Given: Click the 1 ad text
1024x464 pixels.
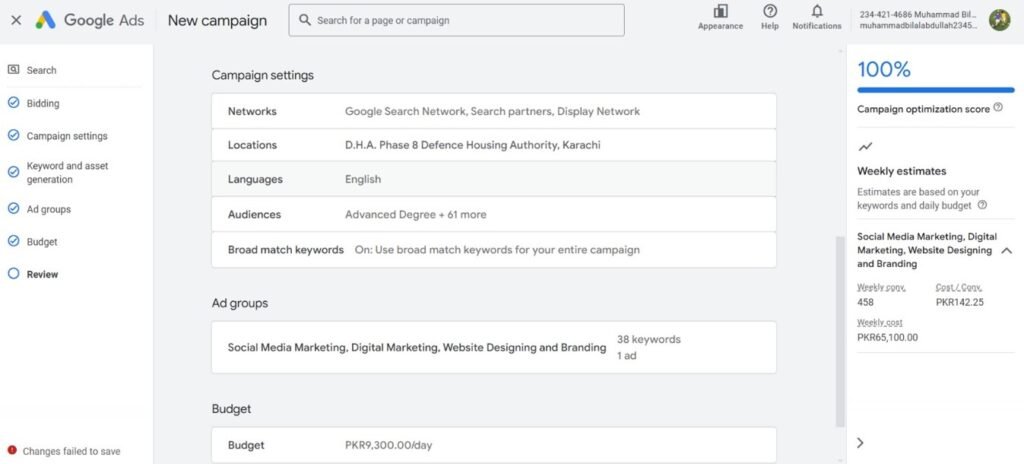Looking at the screenshot, I should point(626,356).
